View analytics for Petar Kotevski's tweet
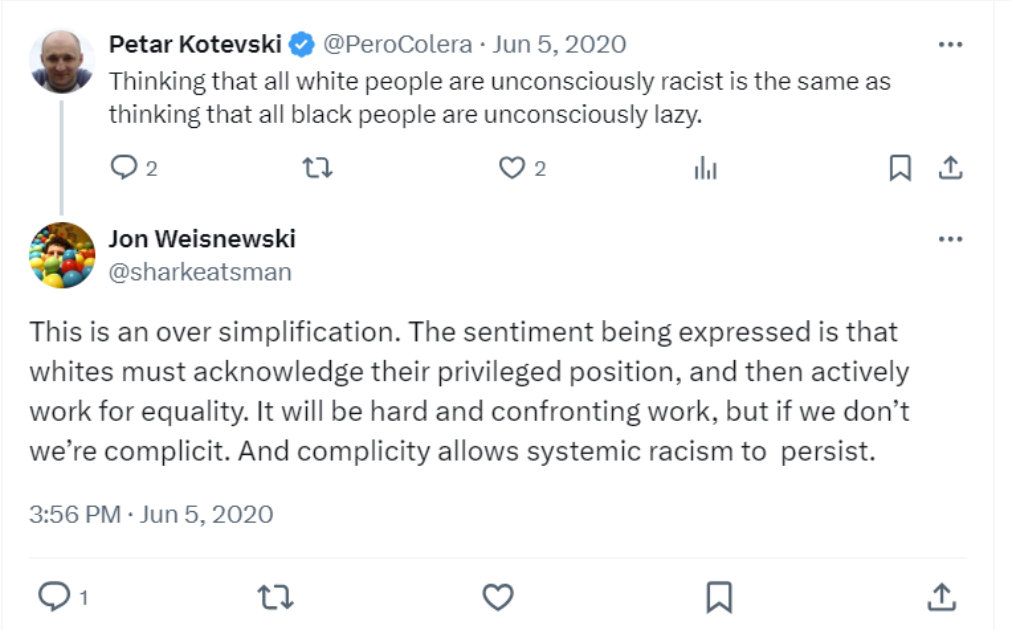 pyautogui.click(x=706, y=168)
